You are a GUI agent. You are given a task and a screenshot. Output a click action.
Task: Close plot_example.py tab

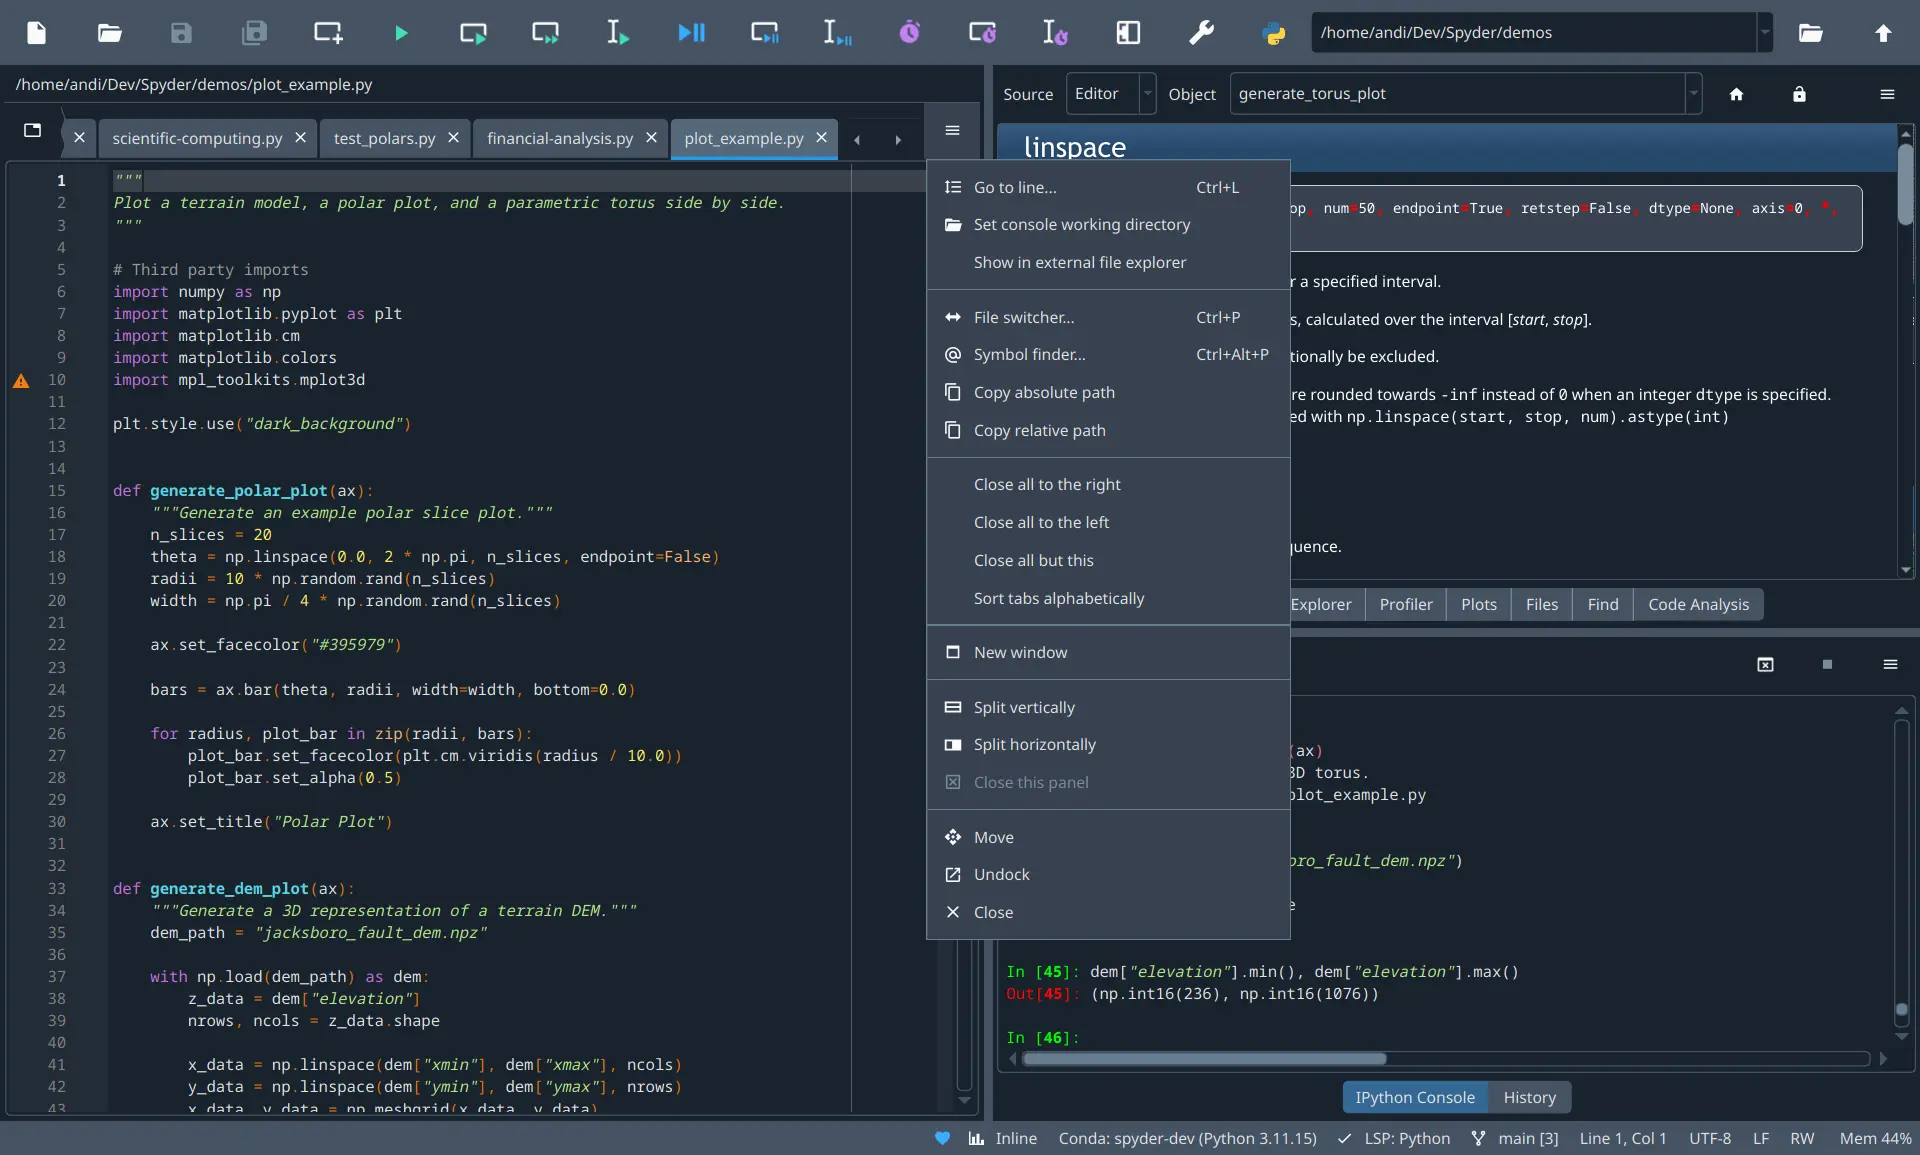pyautogui.click(x=821, y=137)
